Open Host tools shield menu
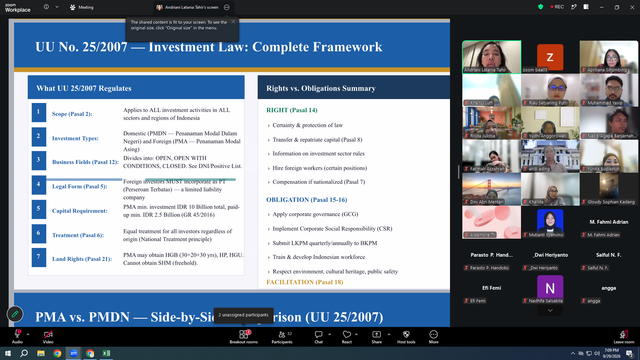Viewport: 640px width, 360px height. coord(406,337)
